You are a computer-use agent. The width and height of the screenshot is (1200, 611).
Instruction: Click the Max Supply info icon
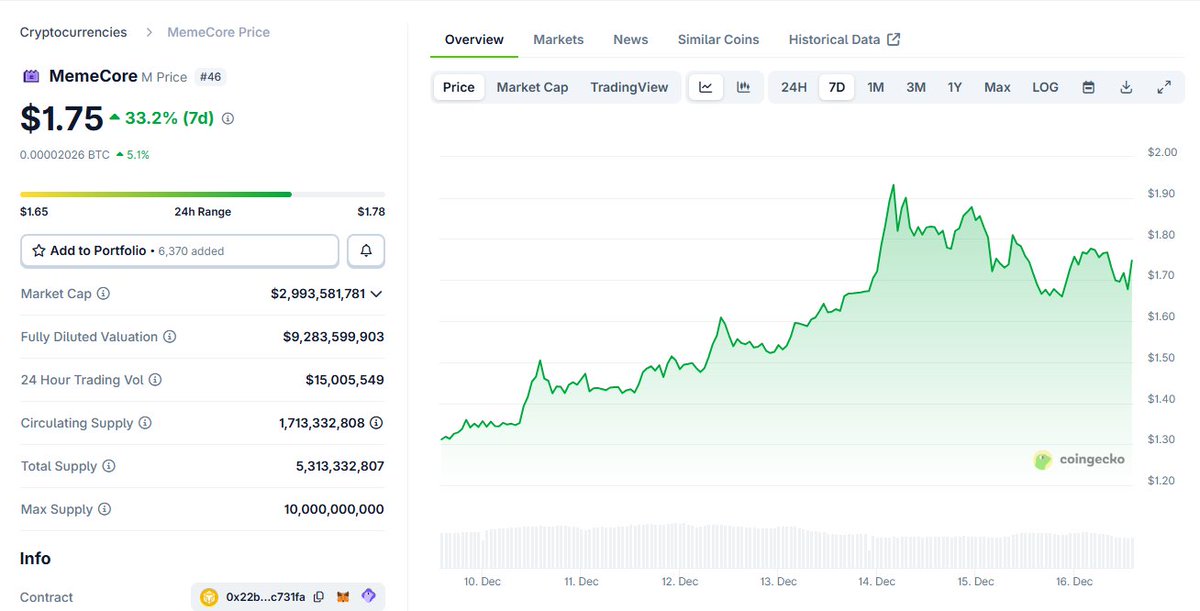(x=105, y=509)
